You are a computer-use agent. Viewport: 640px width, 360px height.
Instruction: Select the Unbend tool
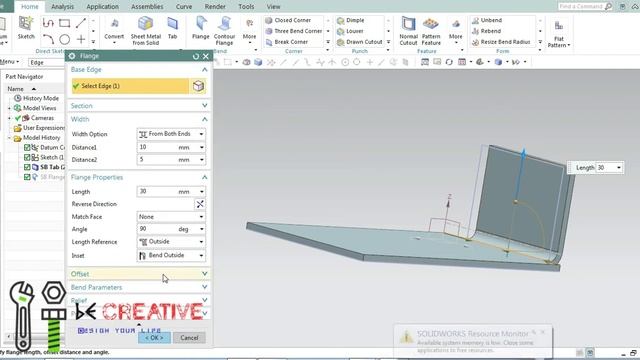click(487, 20)
